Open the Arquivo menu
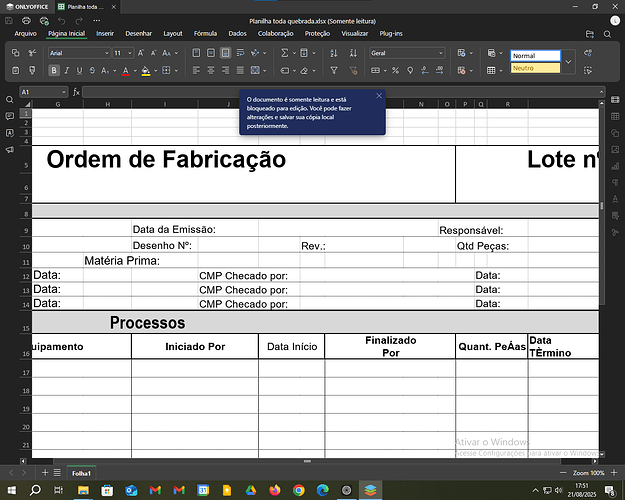The height and width of the screenshot is (500, 625). click(25, 33)
